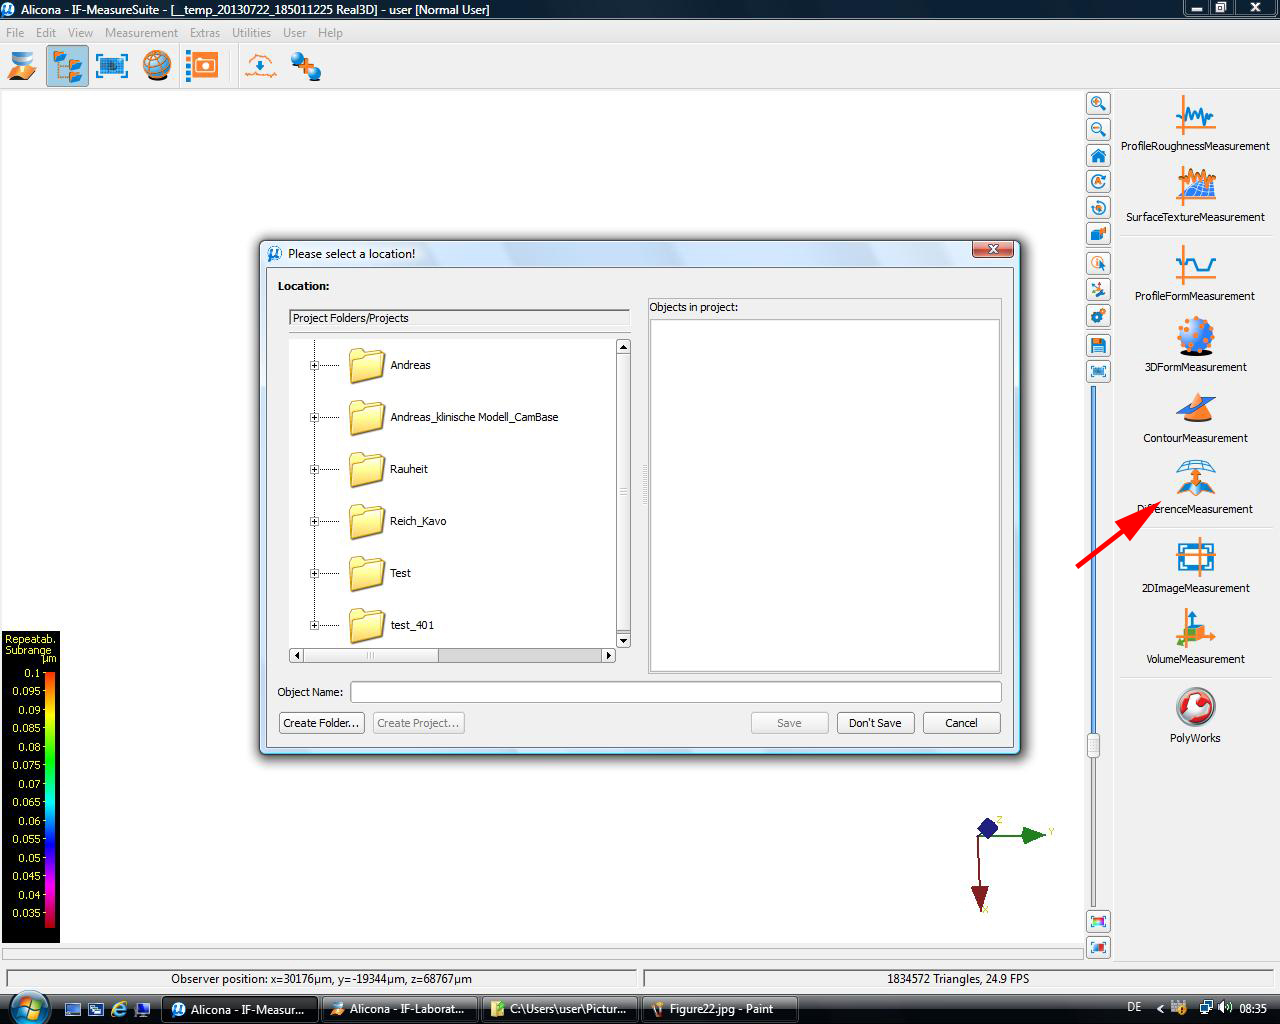Select the Test folder
The height and width of the screenshot is (1024, 1280).
pyautogui.click(x=380, y=574)
